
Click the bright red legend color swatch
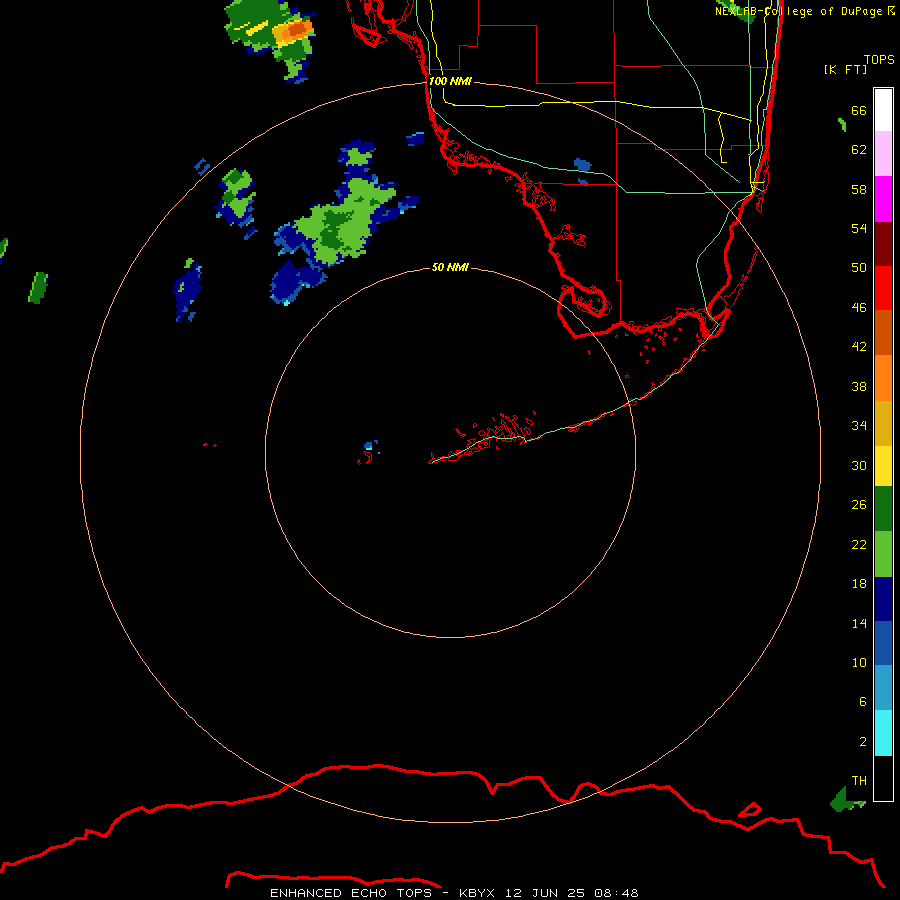coord(883,288)
